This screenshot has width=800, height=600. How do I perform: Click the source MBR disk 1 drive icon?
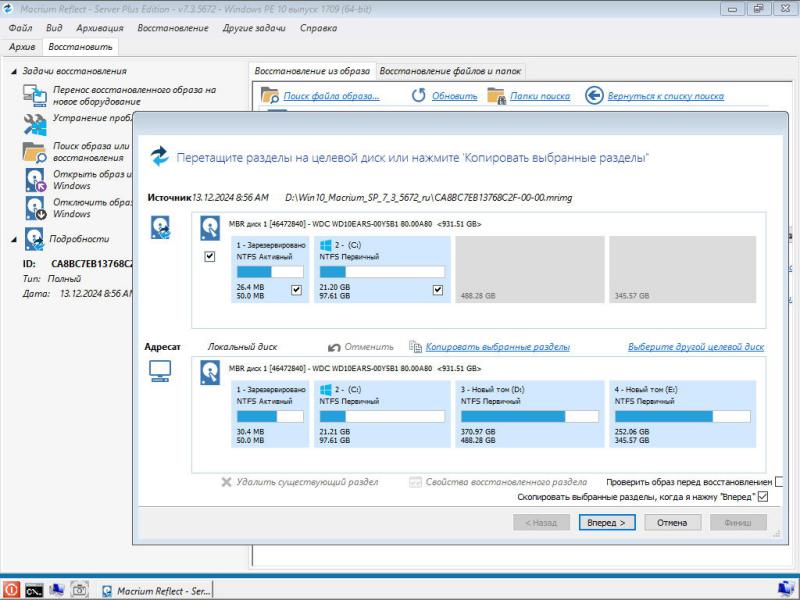point(210,228)
